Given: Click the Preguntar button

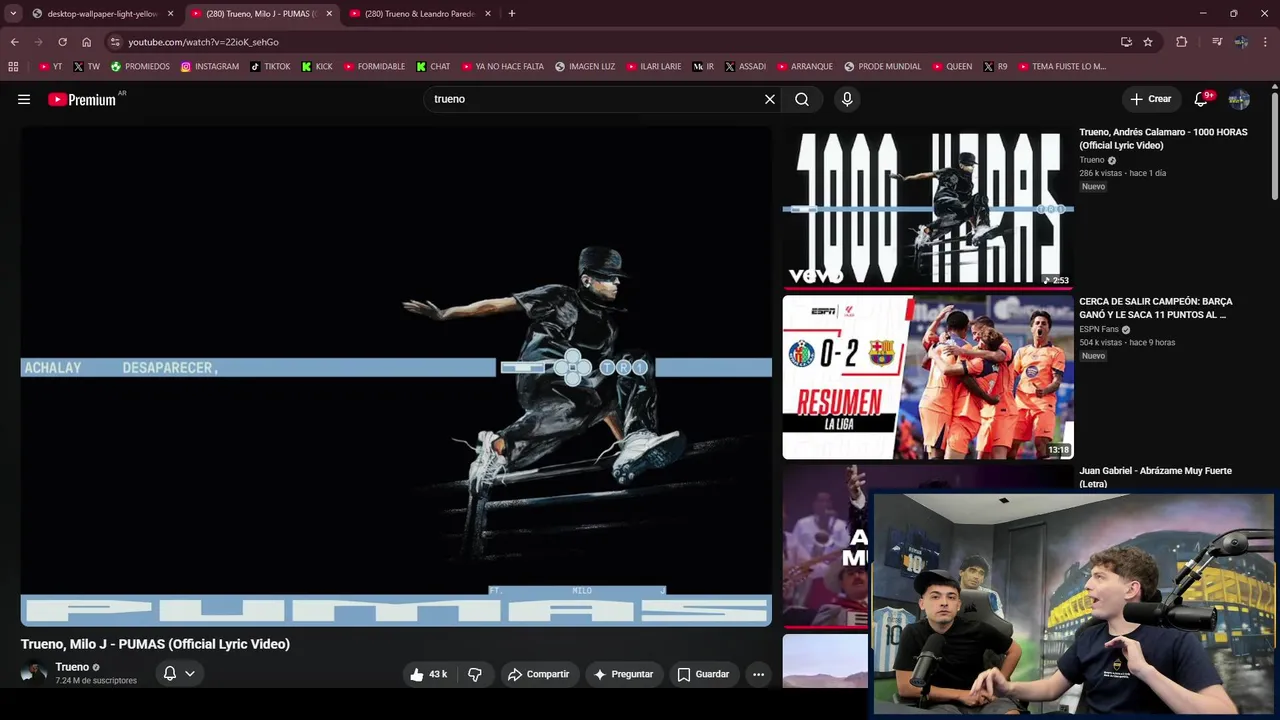Looking at the screenshot, I should click(623, 674).
